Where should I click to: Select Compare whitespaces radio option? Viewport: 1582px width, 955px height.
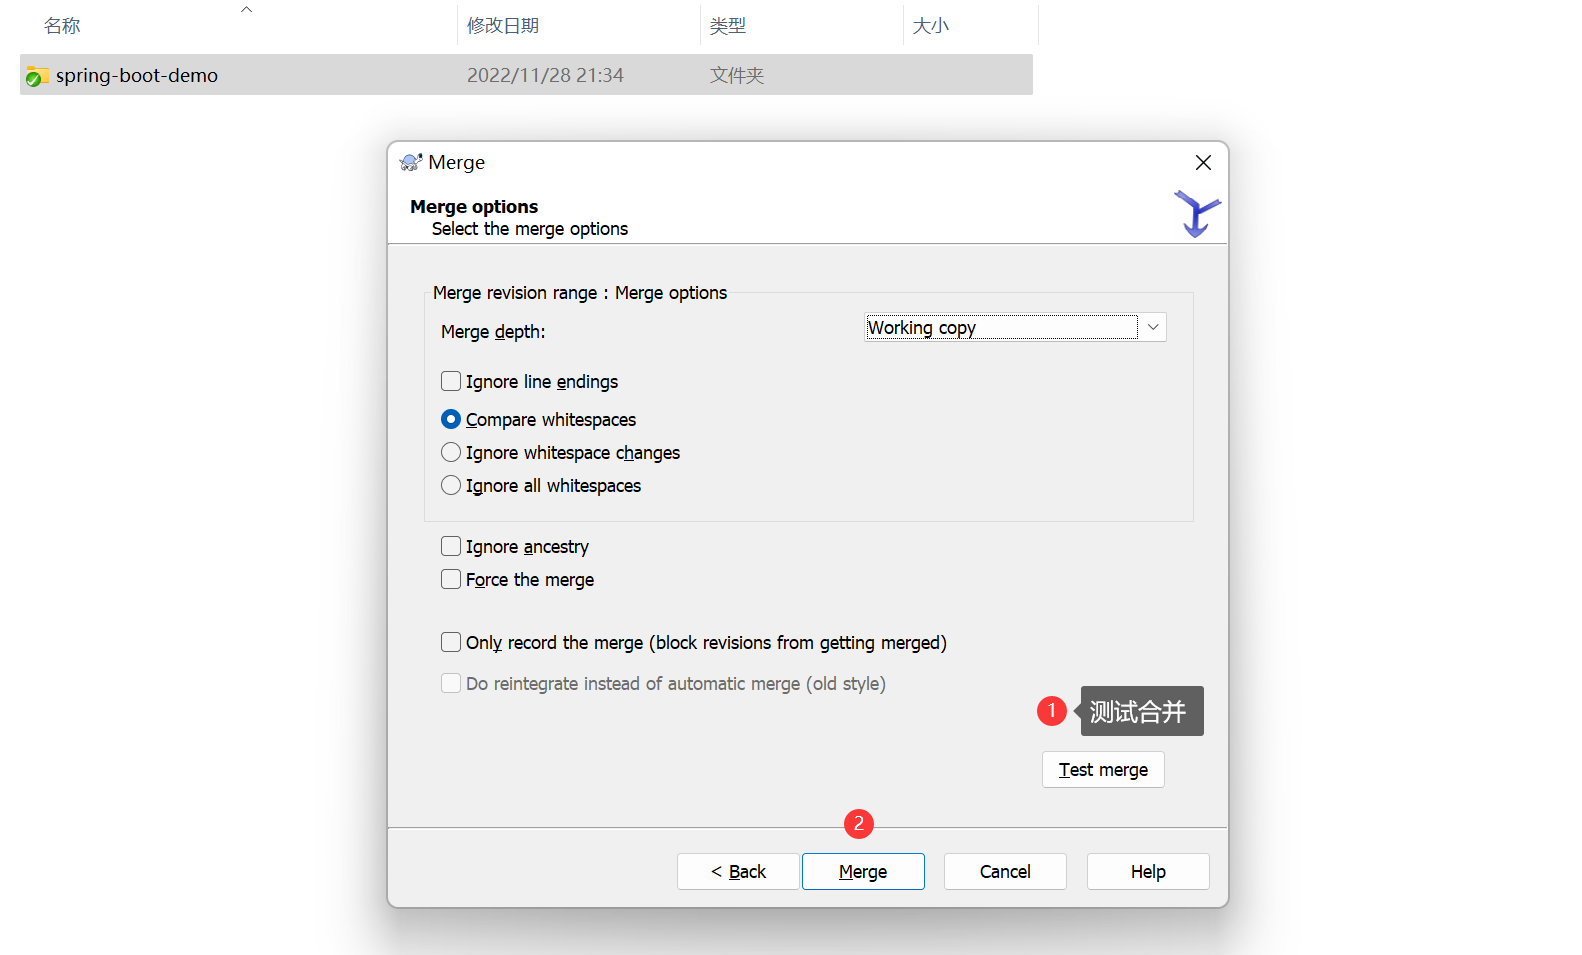click(451, 419)
